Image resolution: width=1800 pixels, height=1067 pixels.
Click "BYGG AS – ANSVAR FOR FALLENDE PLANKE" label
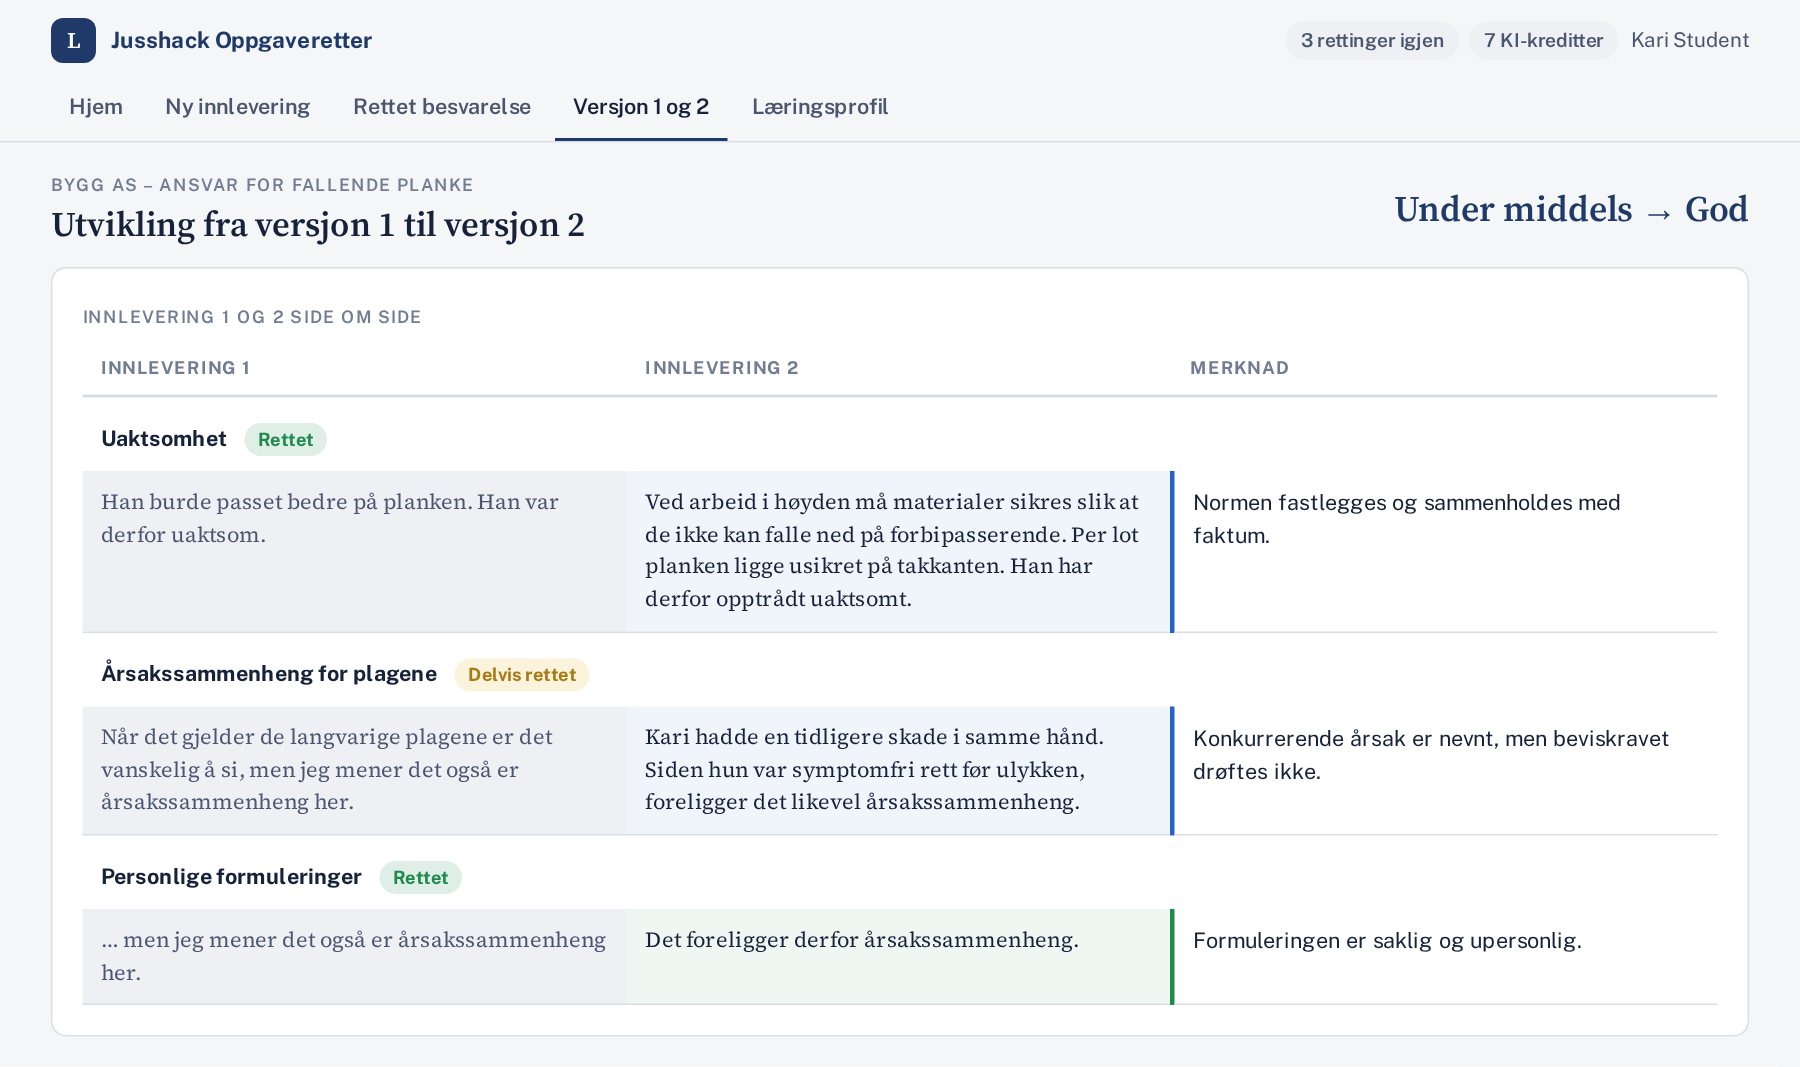point(262,185)
